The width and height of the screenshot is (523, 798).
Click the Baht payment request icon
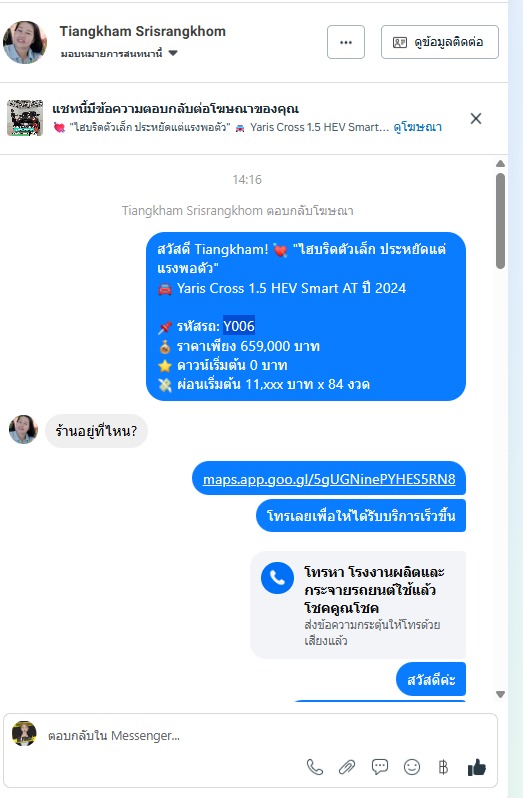coord(444,767)
